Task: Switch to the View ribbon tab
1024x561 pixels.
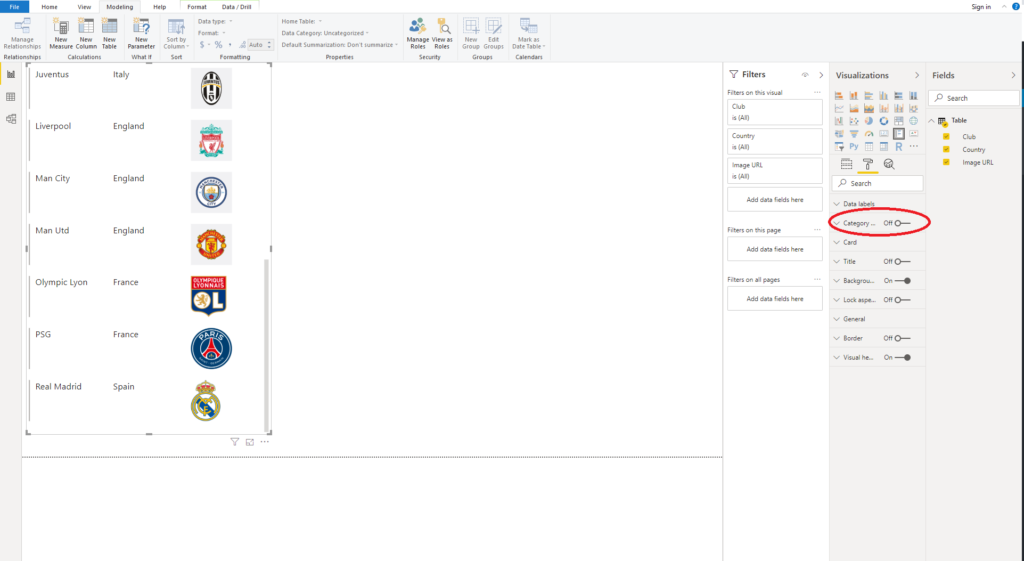Action: pyautogui.click(x=84, y=7)
